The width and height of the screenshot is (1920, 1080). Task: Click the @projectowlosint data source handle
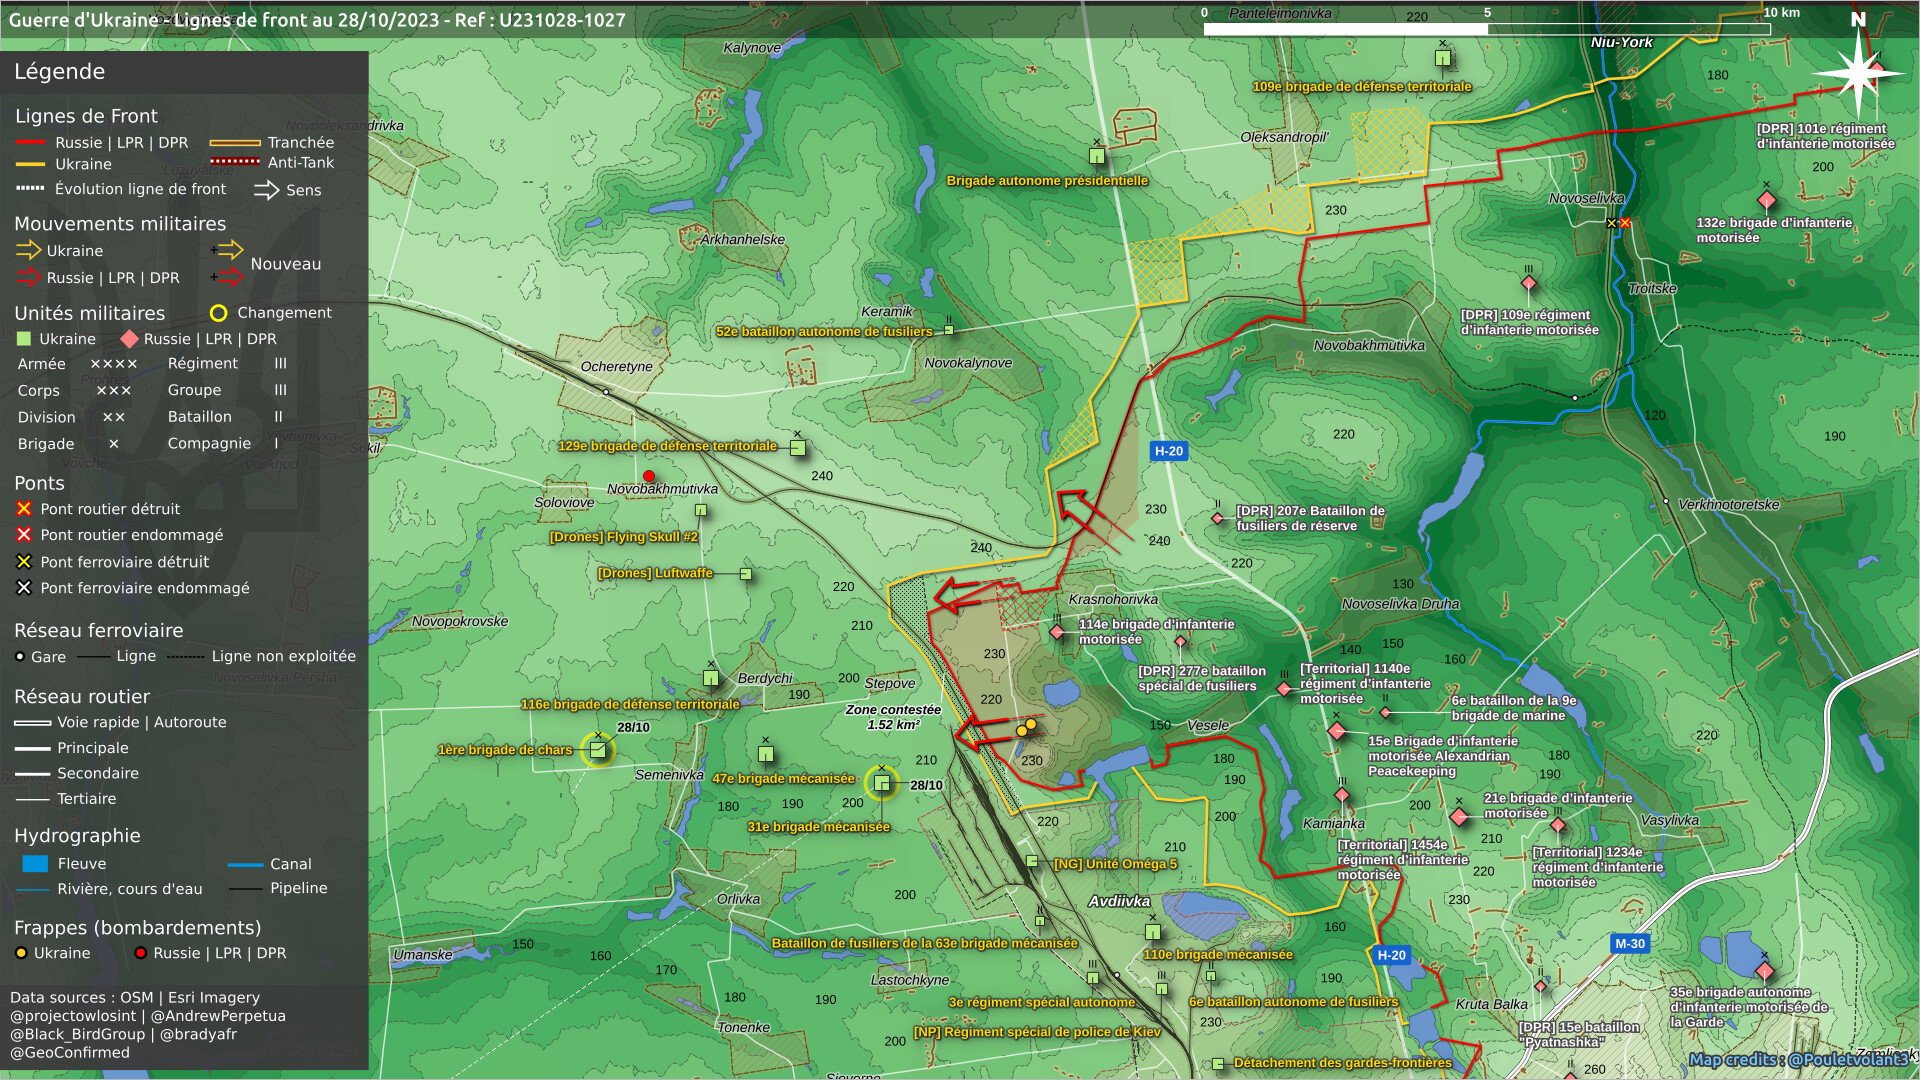click(76, 1016)
